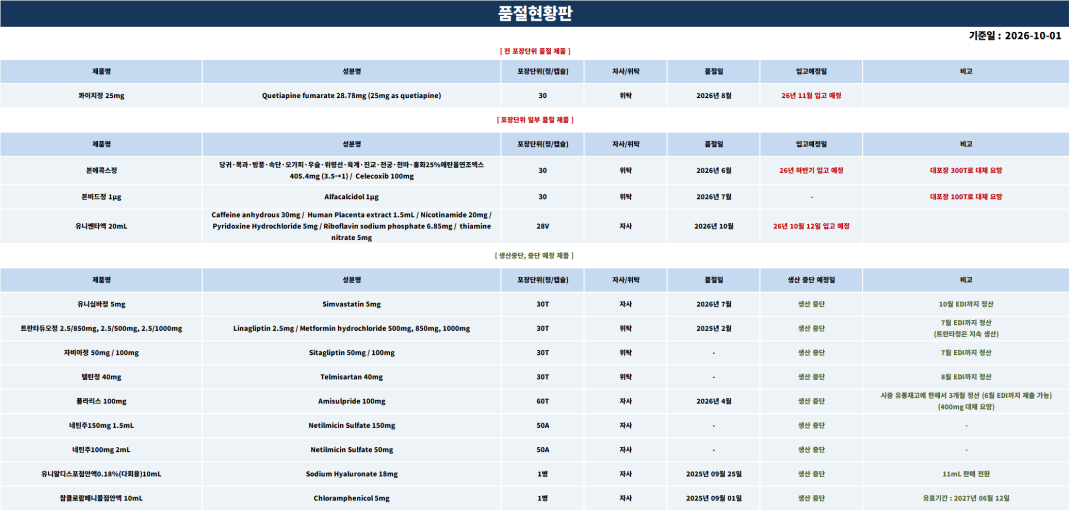
Task: Click the Caffeine anhydrous 30mg ingredient cell
Action: (351, 226)
